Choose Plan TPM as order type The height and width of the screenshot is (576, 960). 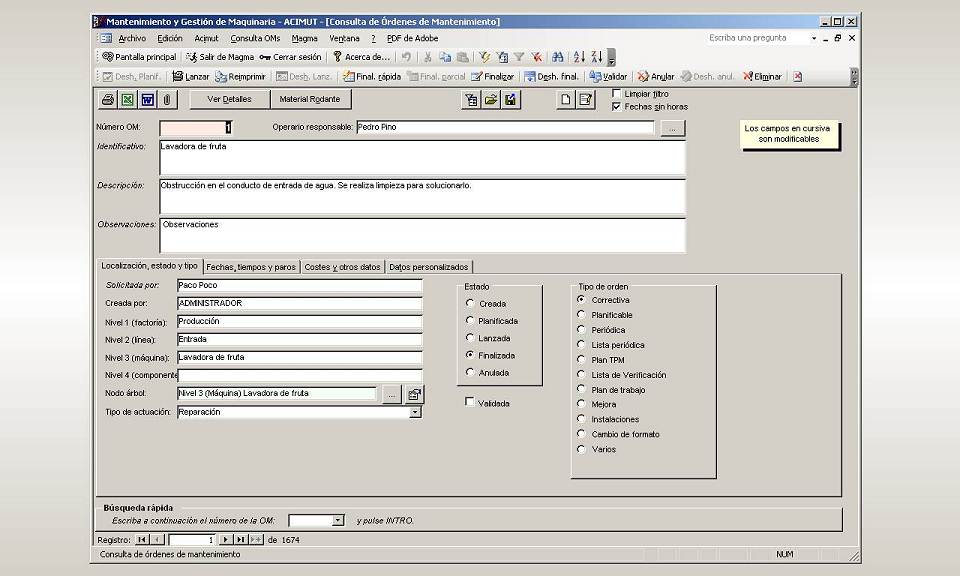(581, 359)
